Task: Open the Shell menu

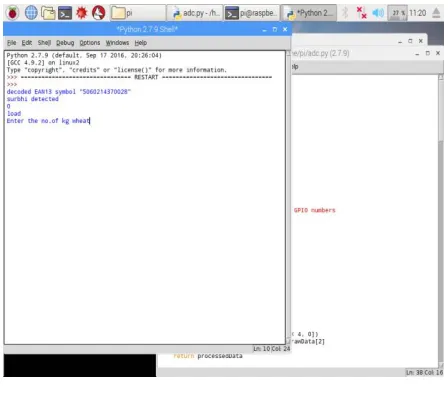Action: point(44,43)
